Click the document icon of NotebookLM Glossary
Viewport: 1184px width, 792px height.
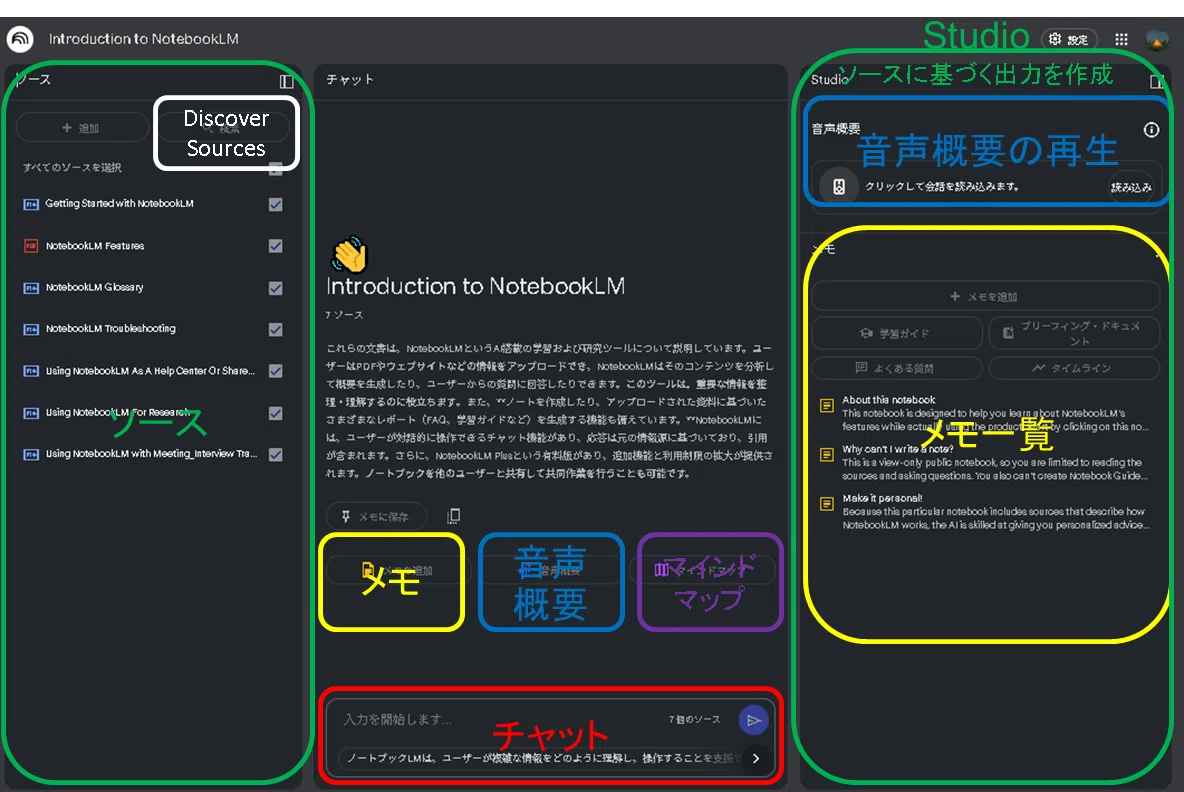click(x=31, y=288)
